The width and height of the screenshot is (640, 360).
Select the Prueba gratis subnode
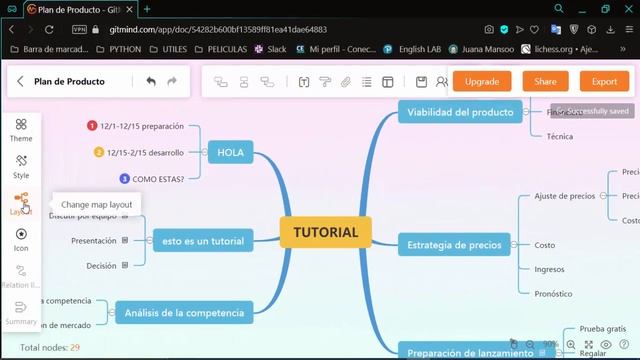602,329
